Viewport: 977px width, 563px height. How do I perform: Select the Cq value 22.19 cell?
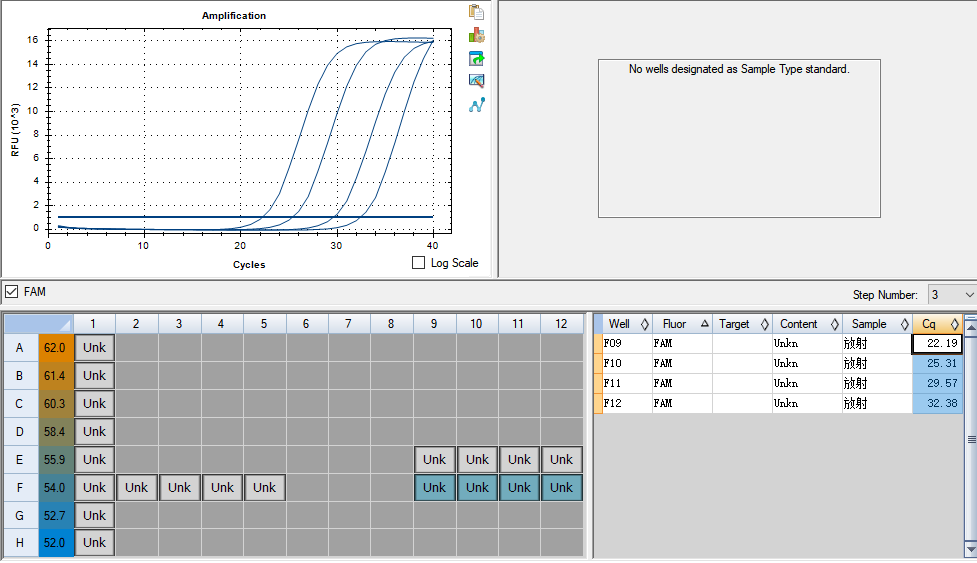coord(937,343)
